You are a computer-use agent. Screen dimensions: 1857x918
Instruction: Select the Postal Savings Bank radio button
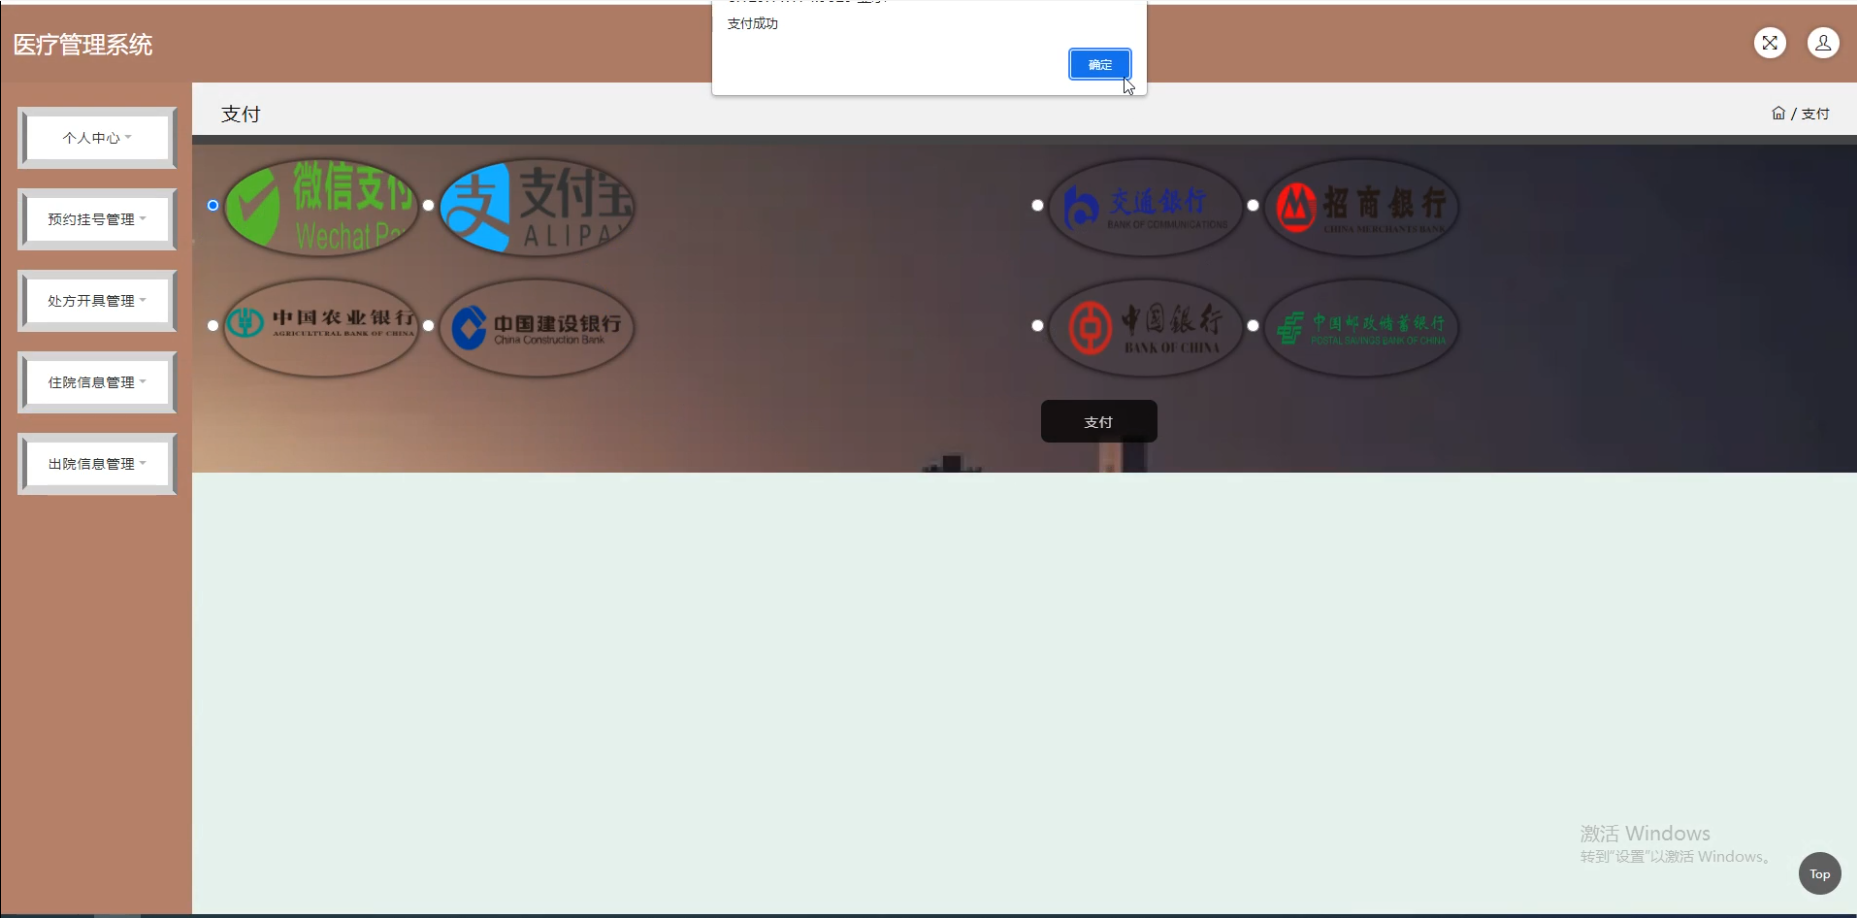coord(1252,325)
